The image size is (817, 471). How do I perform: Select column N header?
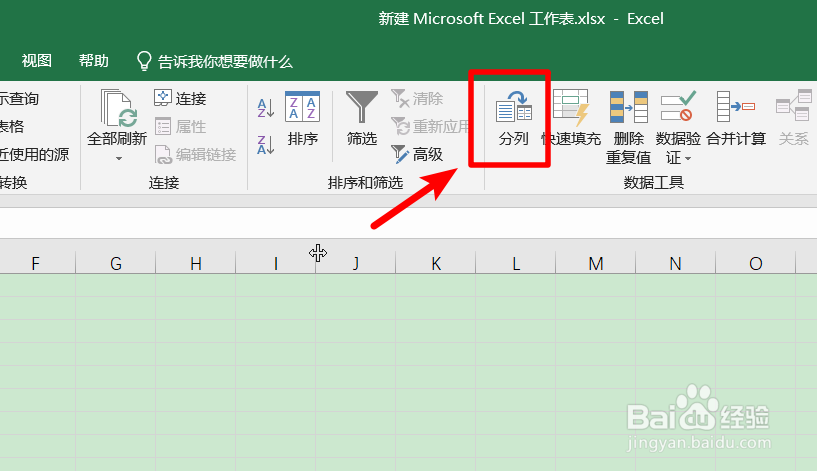pyautogui.click(x=675, y=263)
